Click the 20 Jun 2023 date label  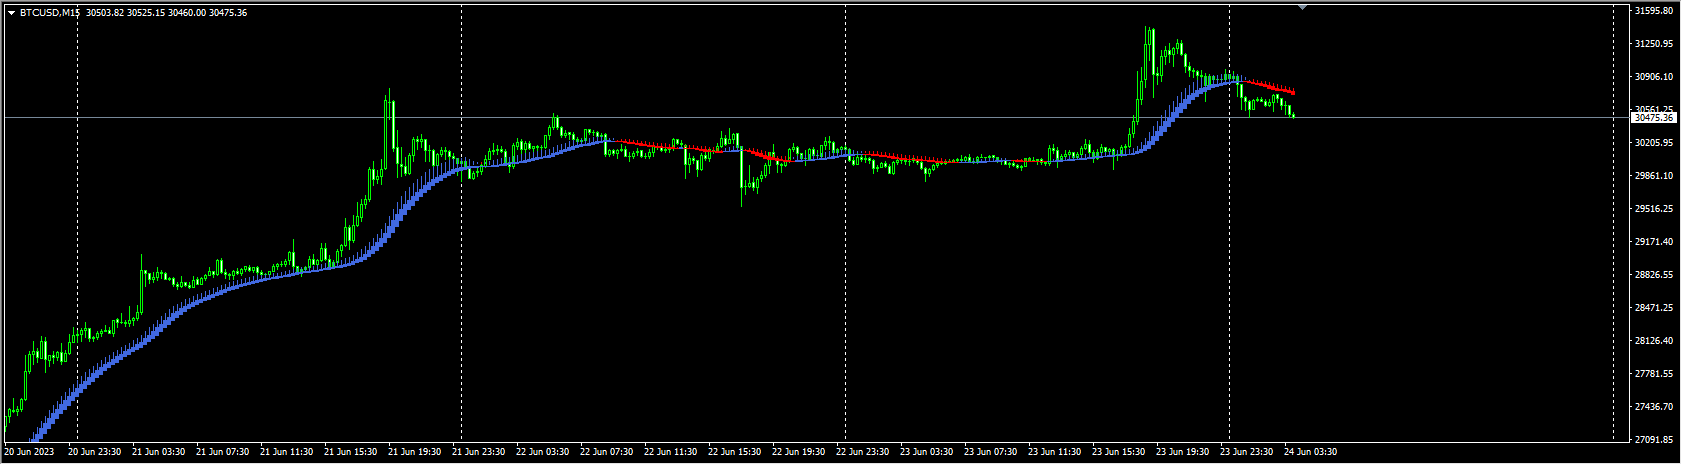tap(29, 452)
